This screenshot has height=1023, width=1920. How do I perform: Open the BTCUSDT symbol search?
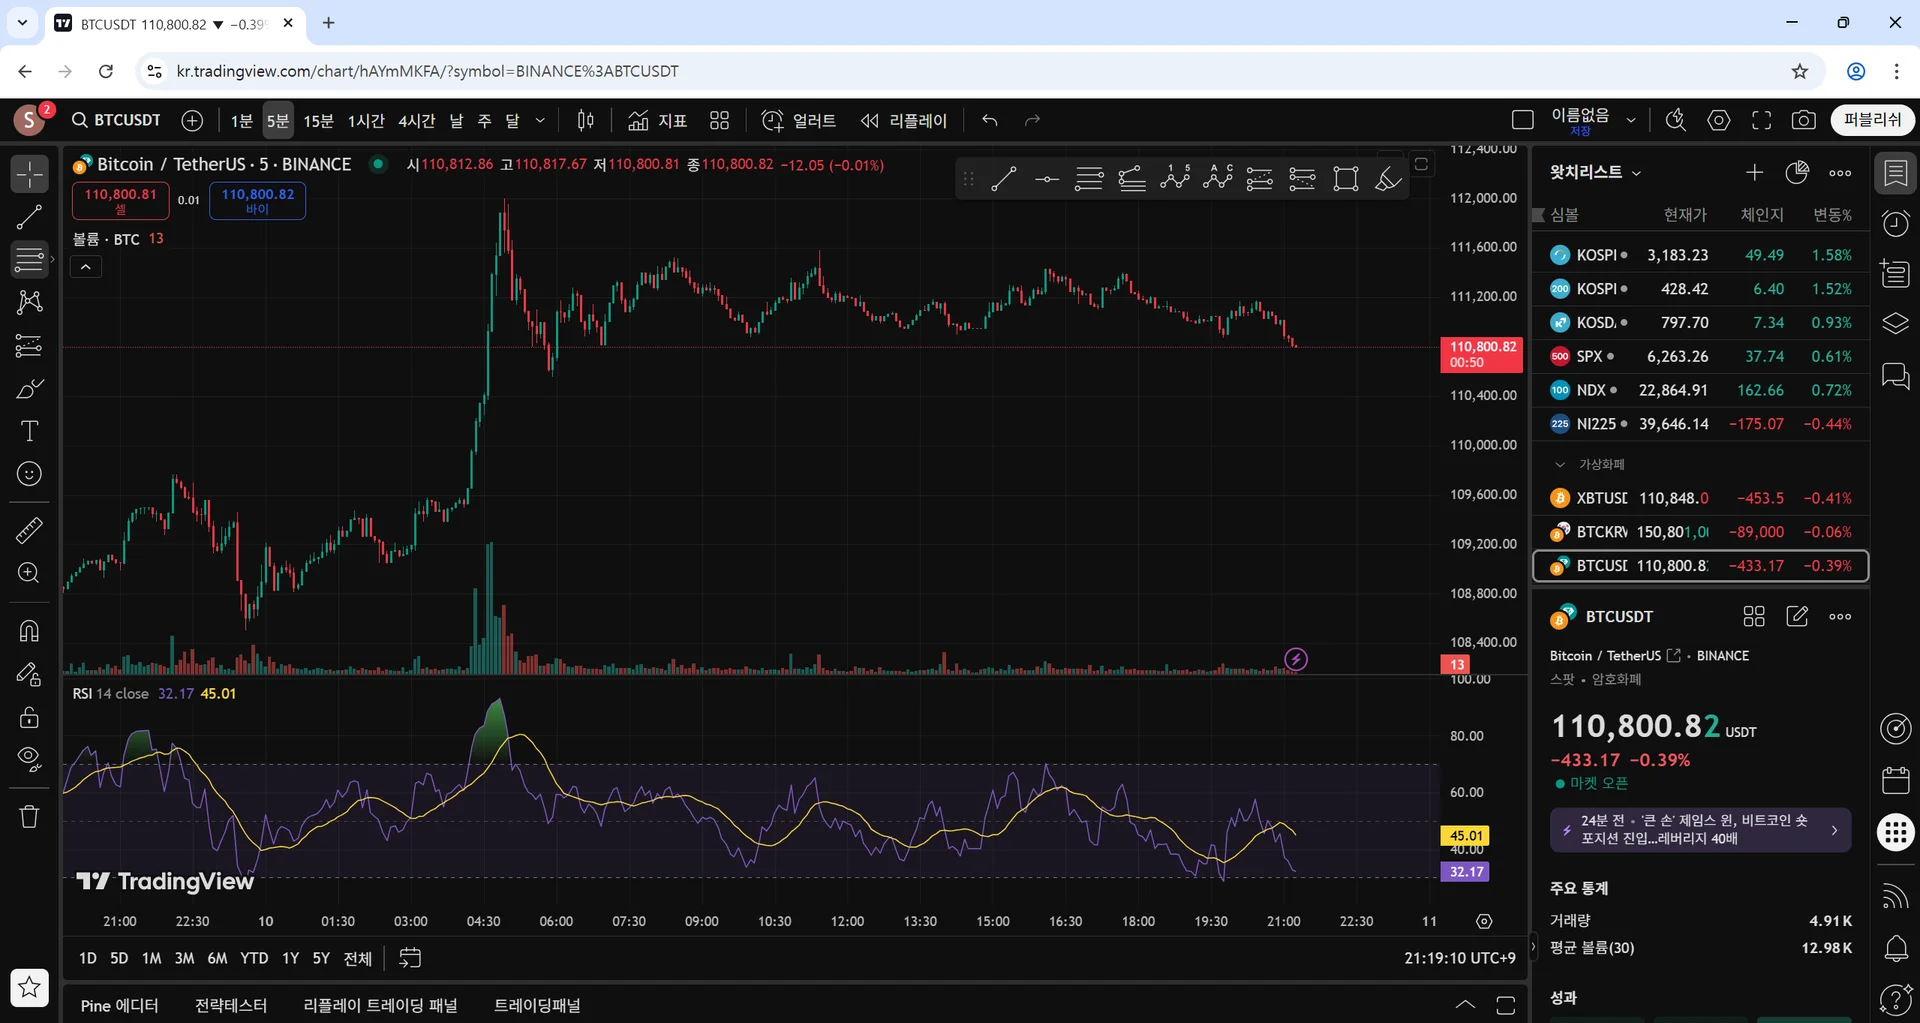point(117,120)
